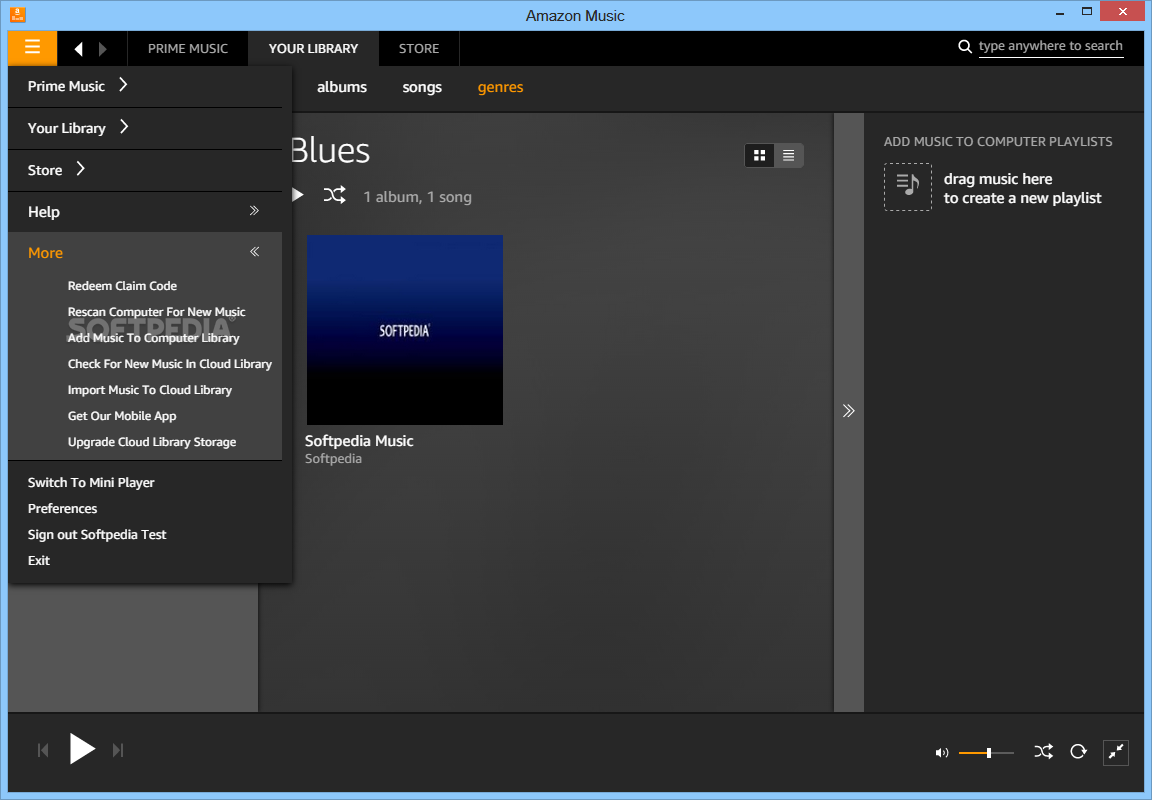Minimize the Amazon Music window
Image resolution: width=1152 pixels, height=800 pixels.
click(x=1061, y=12)
